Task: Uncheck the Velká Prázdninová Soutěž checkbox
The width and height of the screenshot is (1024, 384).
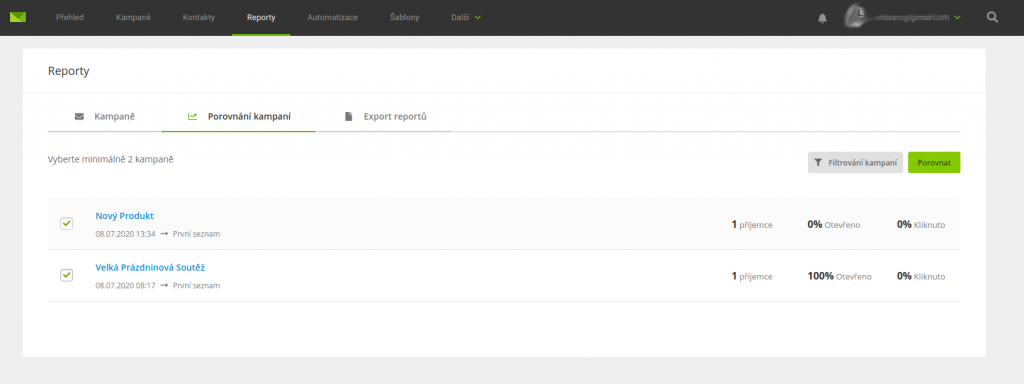Action: (67, 276)
